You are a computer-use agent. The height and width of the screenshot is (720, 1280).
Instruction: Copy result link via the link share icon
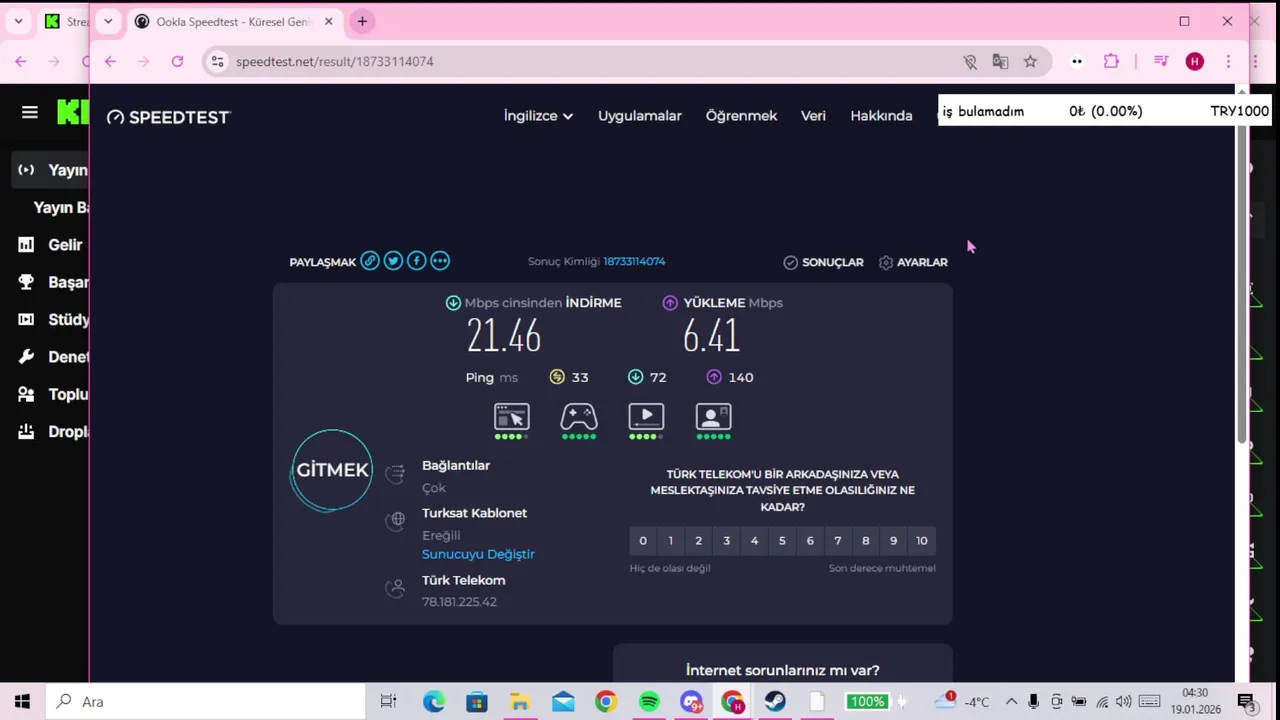click(x=370, y=261)
